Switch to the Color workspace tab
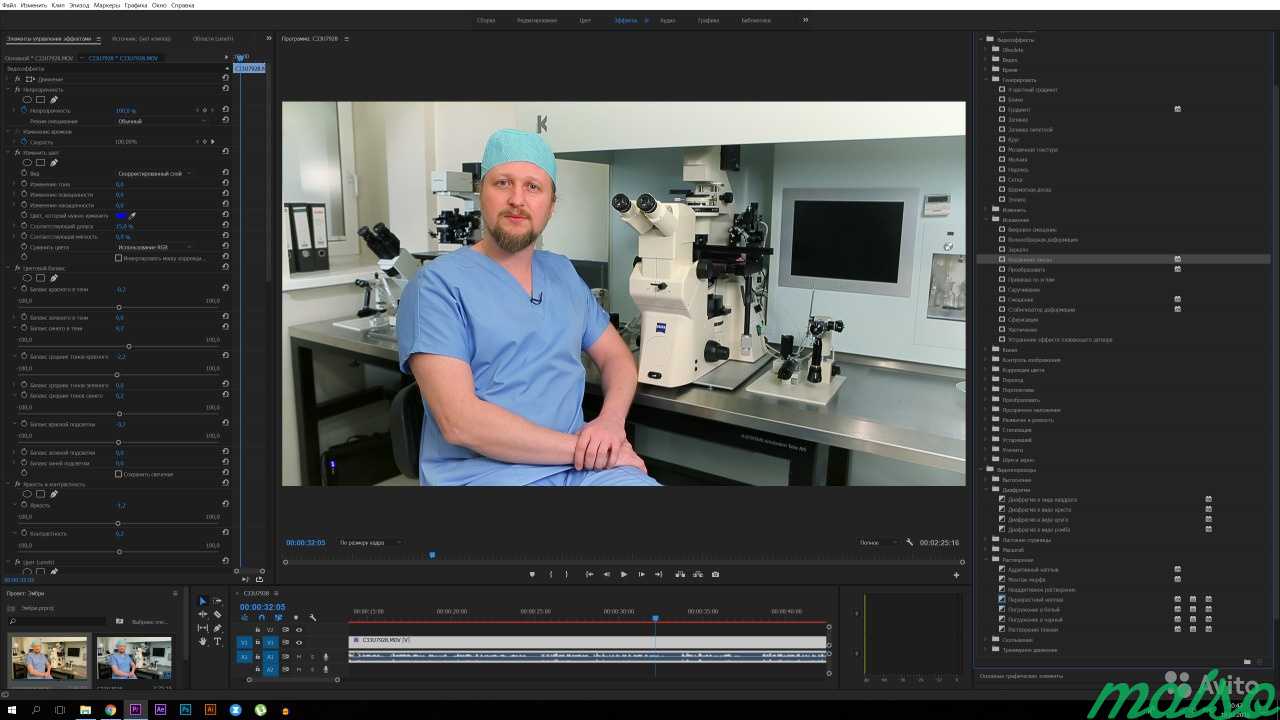The height and width of the screenshot is (720, 1280). pos(585,20)
